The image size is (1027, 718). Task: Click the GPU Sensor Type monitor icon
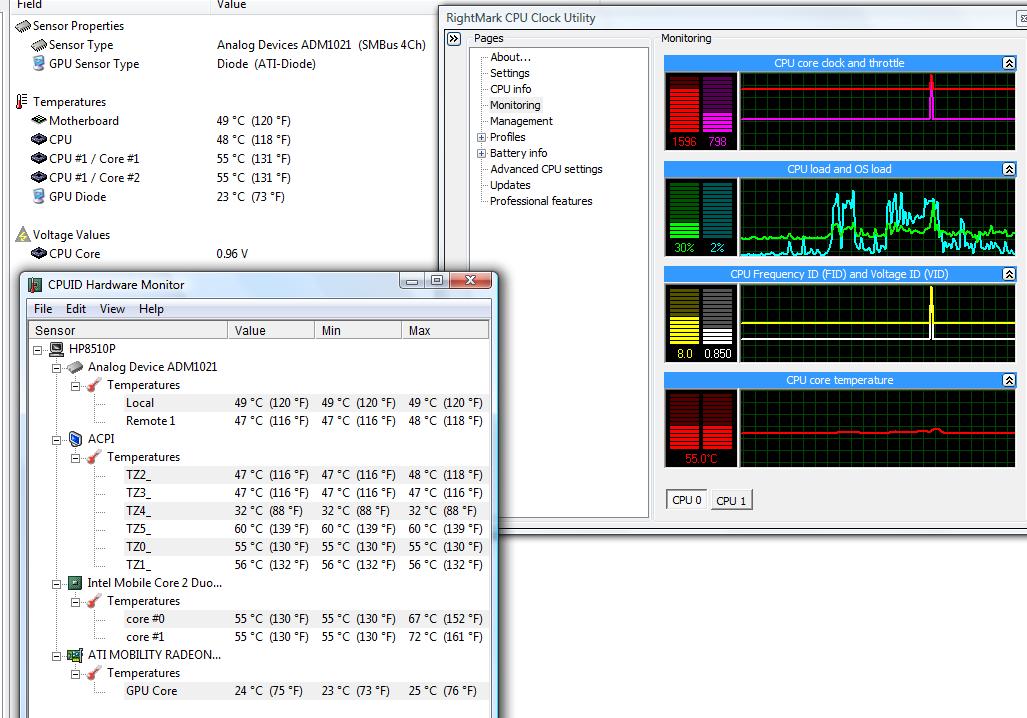[39, 64]
